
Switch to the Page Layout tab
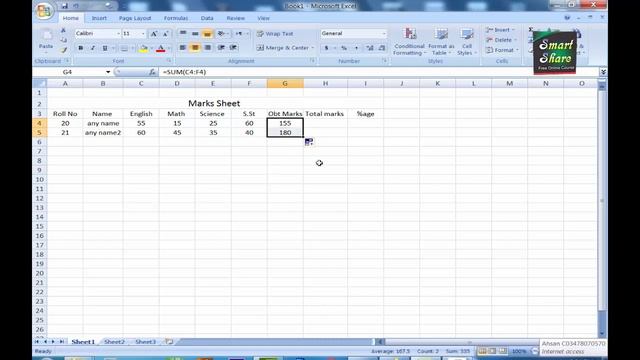(135, 18)
